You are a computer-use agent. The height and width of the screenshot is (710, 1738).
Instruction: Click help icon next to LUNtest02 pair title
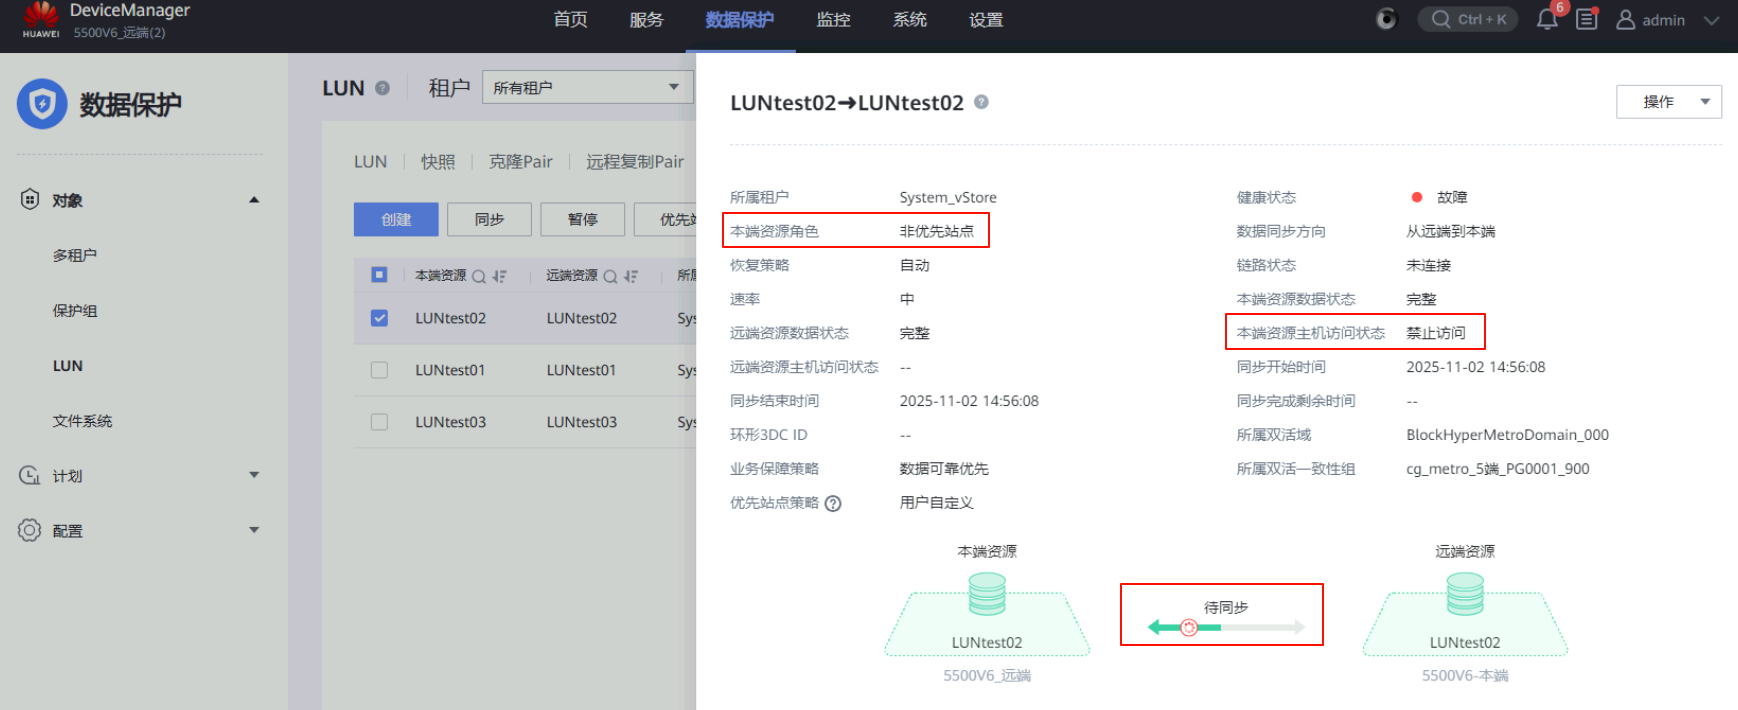981,102
